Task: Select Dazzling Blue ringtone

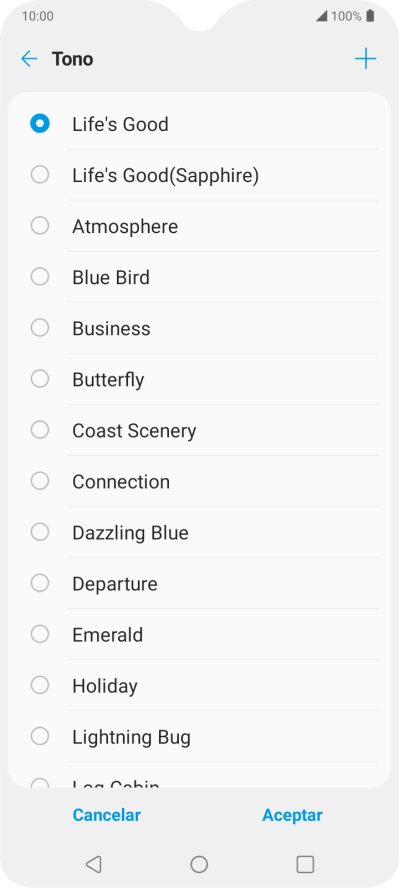Action: coord(199,532)
